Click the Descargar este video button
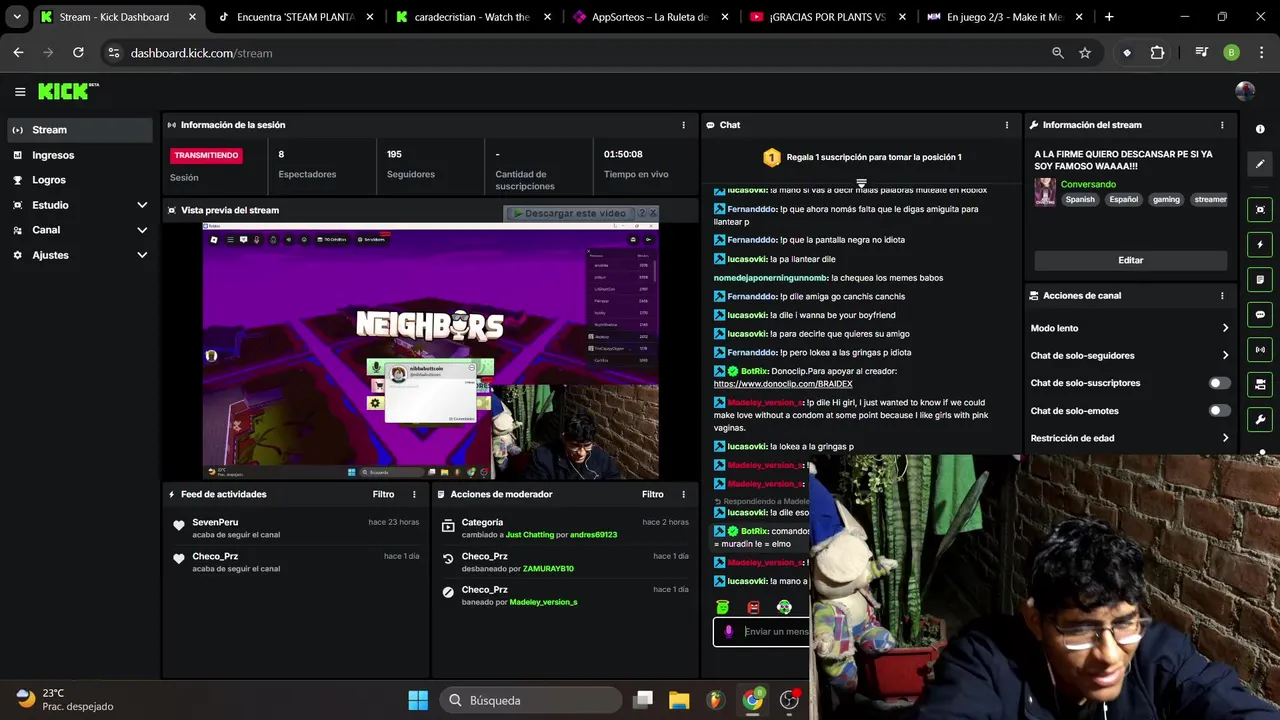Image resolution: width=1280 pixels, height=720 pixels. 569,213
